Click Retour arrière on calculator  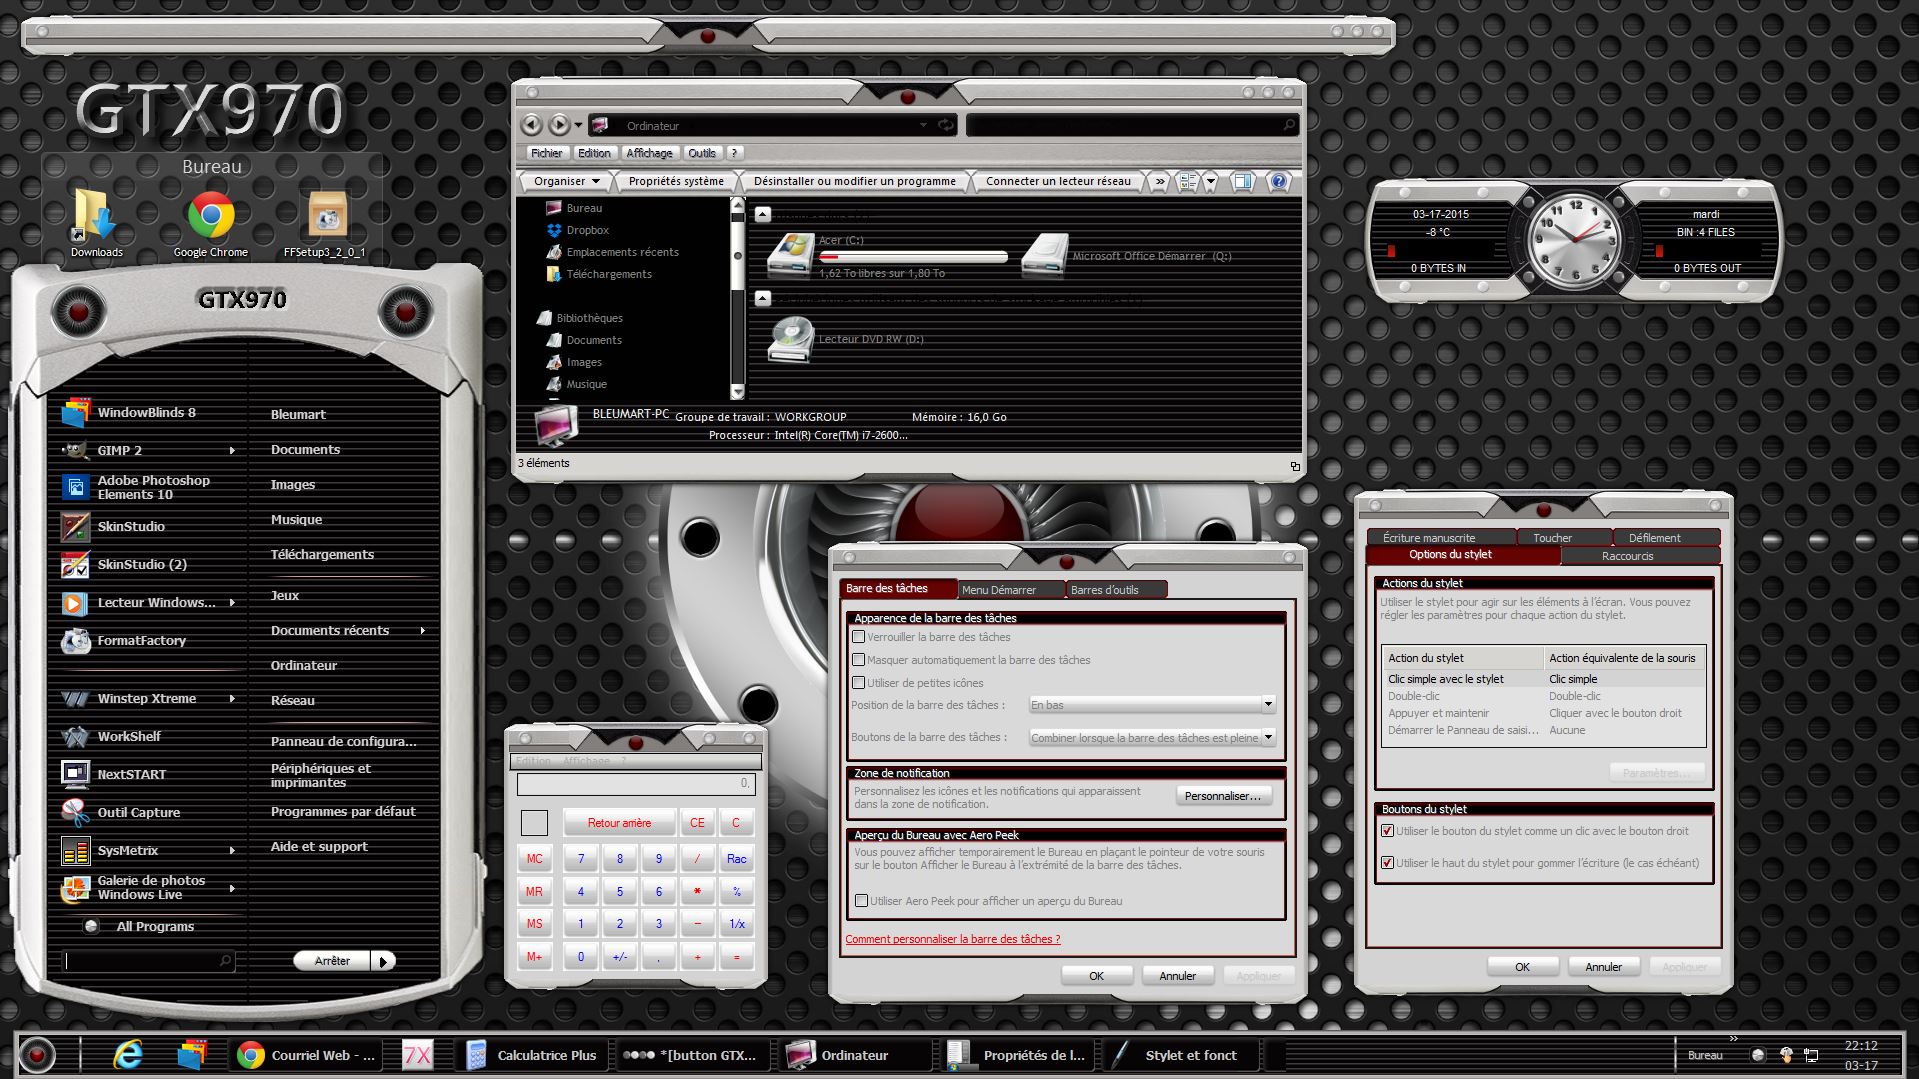point(619,823)
